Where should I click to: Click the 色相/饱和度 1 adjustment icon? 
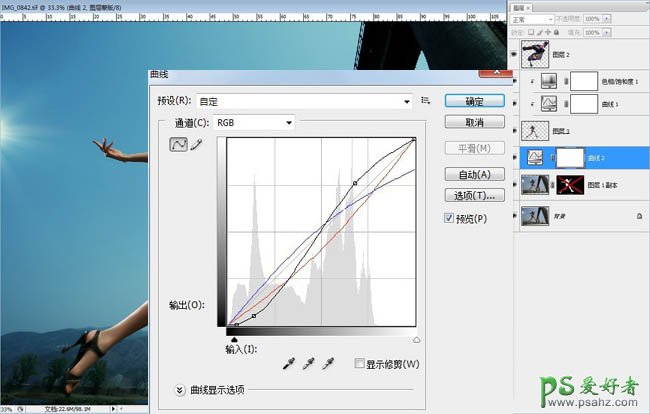[x=551, y=81]
